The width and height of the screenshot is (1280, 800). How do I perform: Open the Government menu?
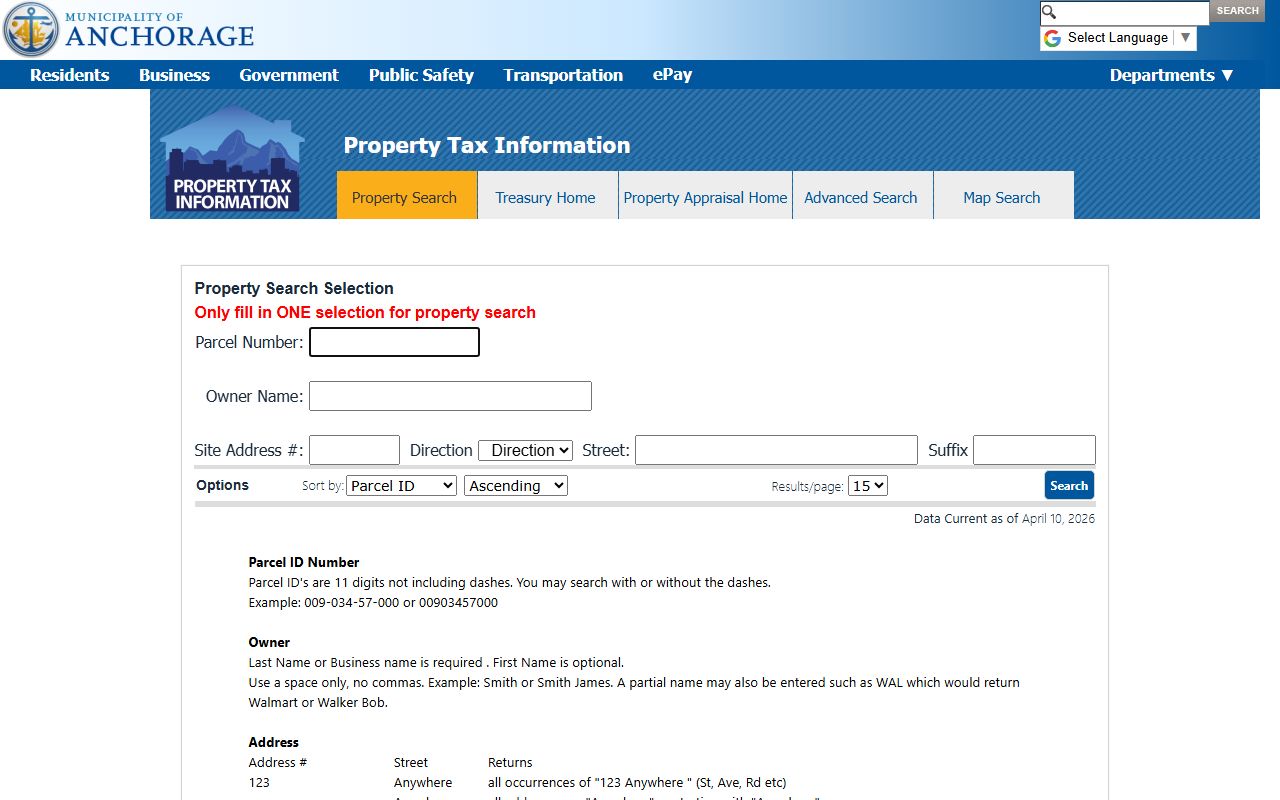point(289,75)
